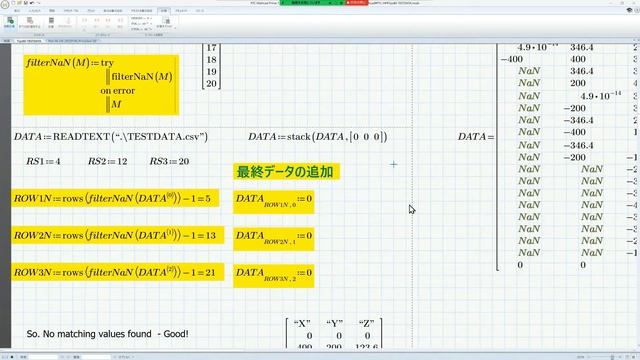640x360 pixels.
Task: Click the 400 entry in DATA second column
Action: pos(578,59)
